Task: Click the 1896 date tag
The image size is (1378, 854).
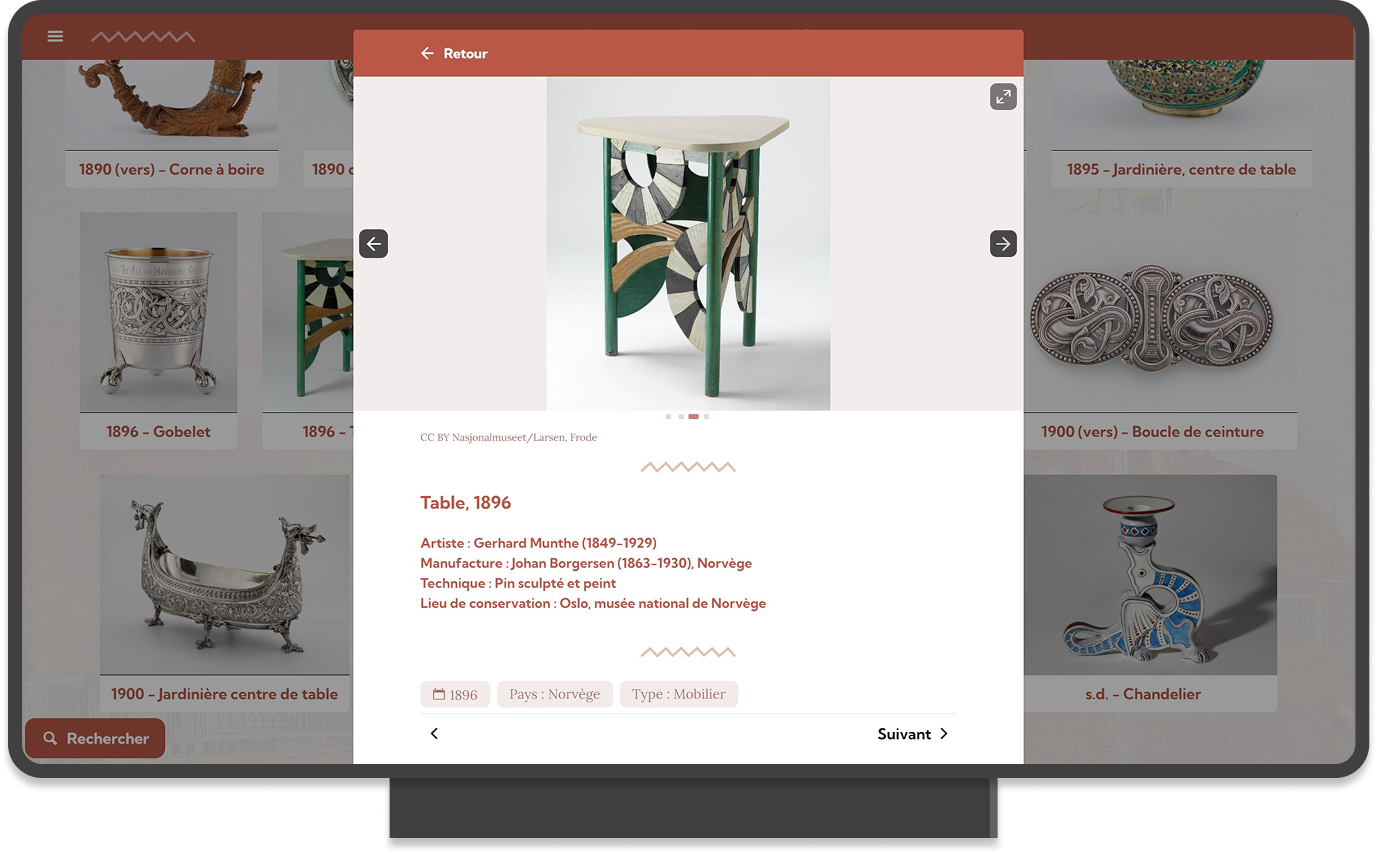Action: tap(455, 694)
